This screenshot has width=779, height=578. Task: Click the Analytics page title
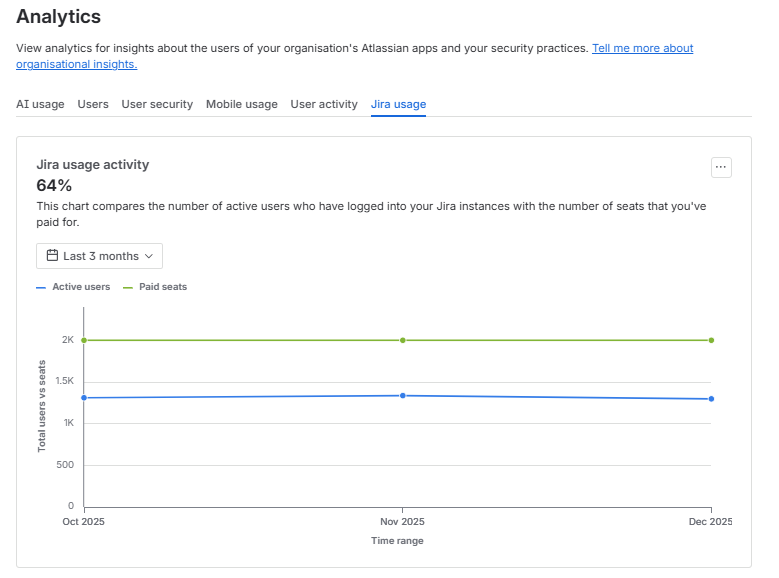(59, 16)
